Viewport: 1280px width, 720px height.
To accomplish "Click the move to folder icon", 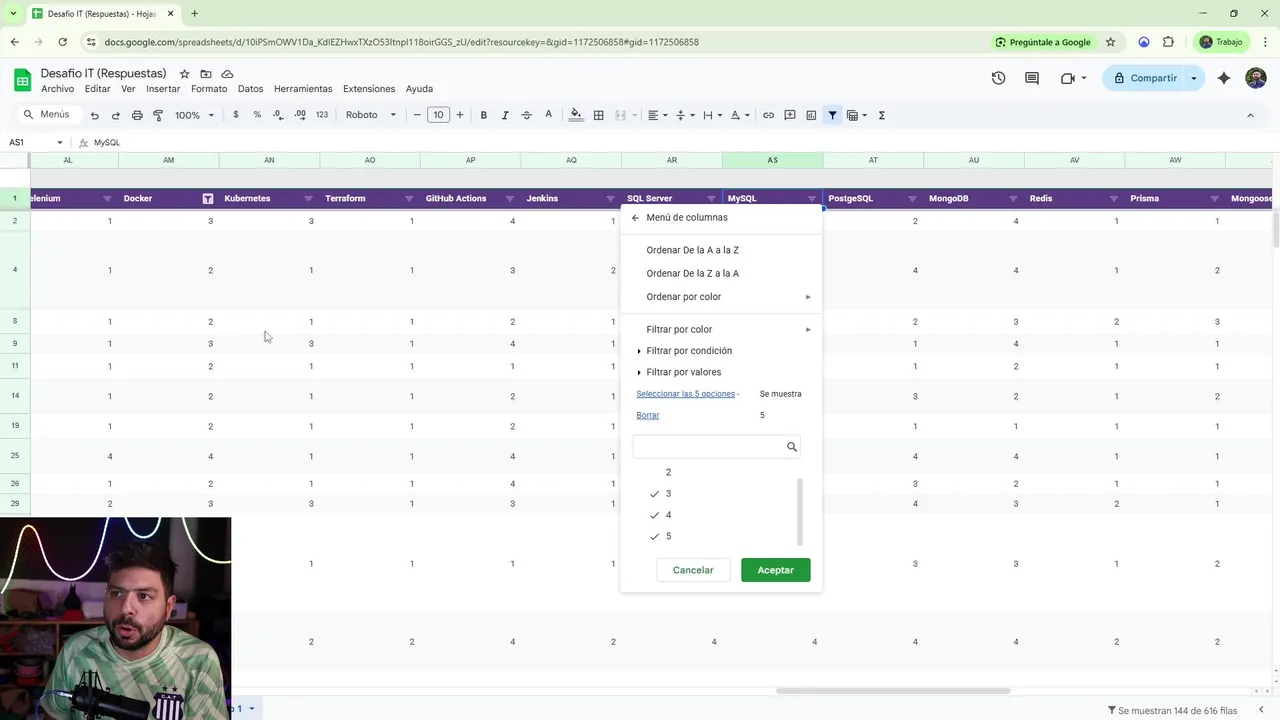I will click(206, 74).
